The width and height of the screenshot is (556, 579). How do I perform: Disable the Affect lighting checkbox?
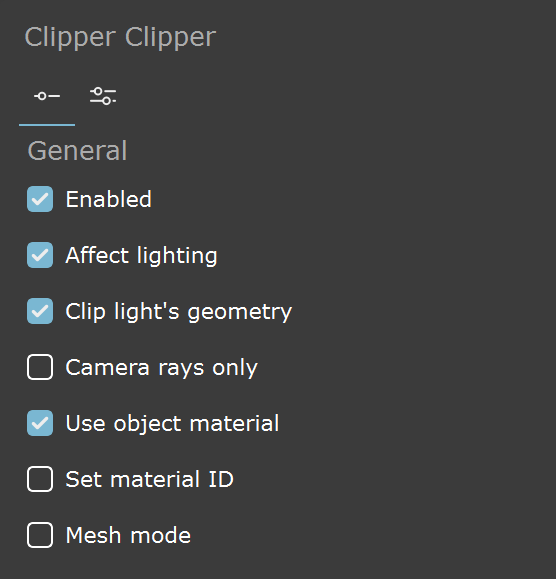[x=40, y=255]
